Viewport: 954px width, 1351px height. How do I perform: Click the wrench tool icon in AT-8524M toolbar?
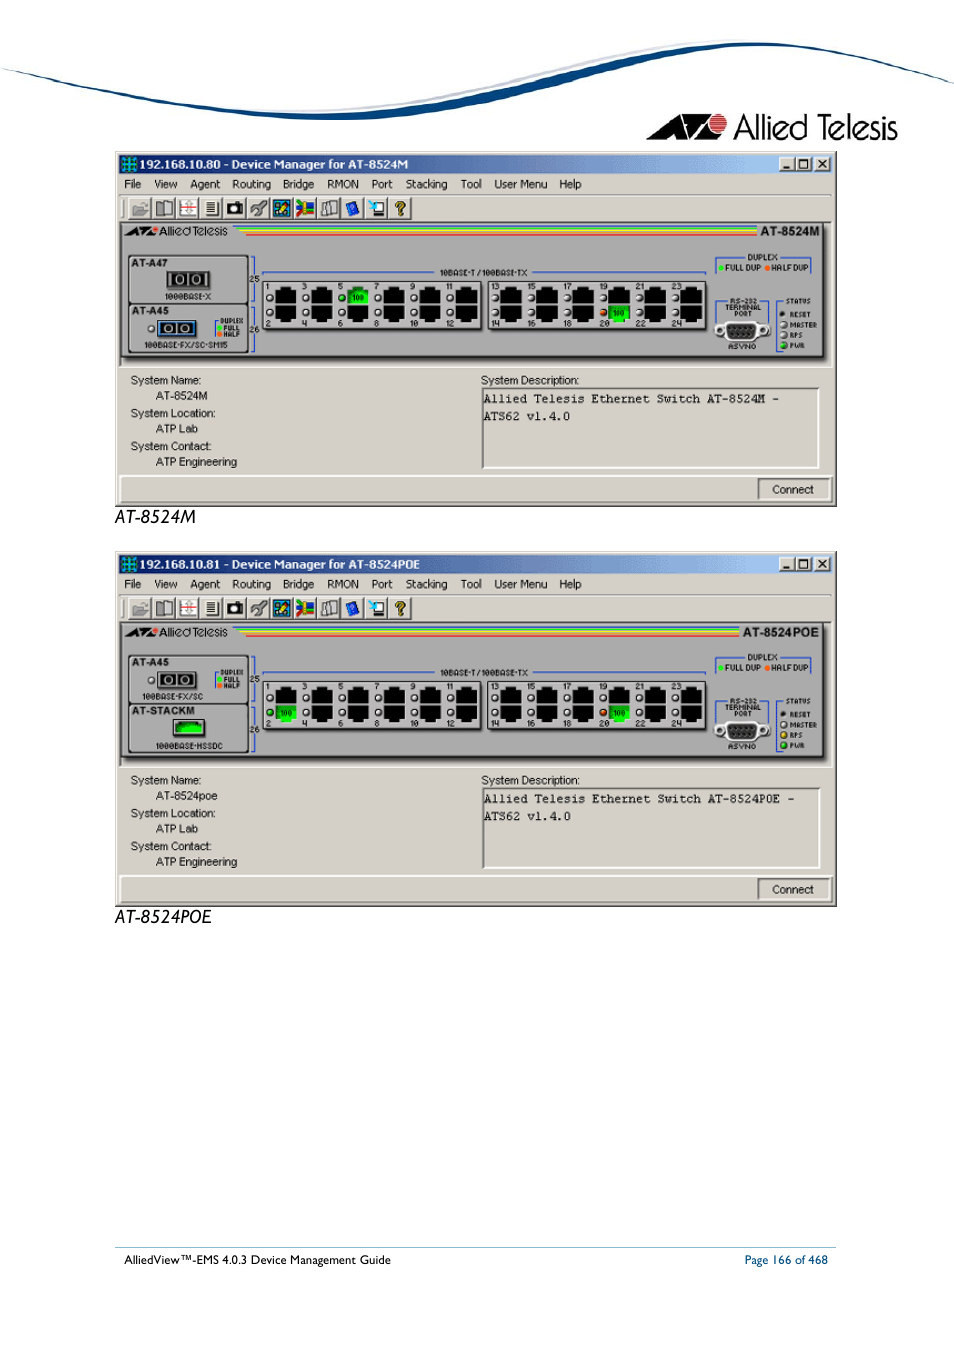coord(259,208)
